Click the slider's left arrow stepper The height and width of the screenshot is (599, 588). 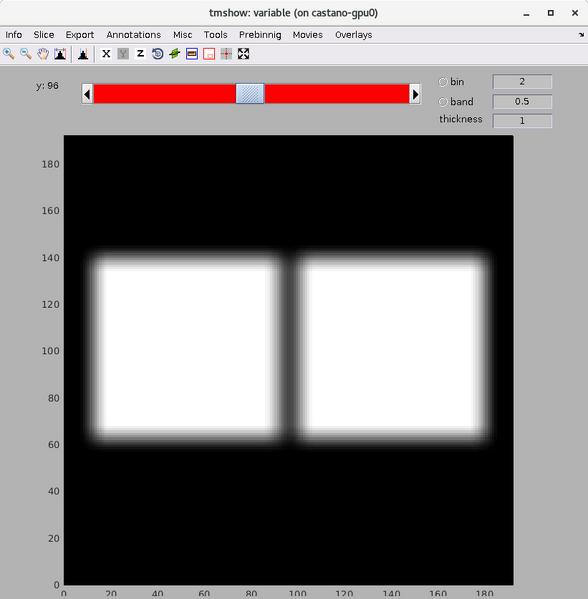pos(87,94)
